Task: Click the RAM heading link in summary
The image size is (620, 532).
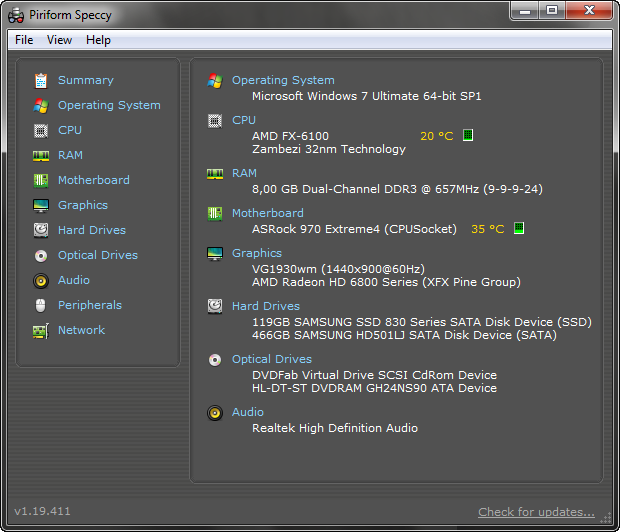Action: [244, 173]
